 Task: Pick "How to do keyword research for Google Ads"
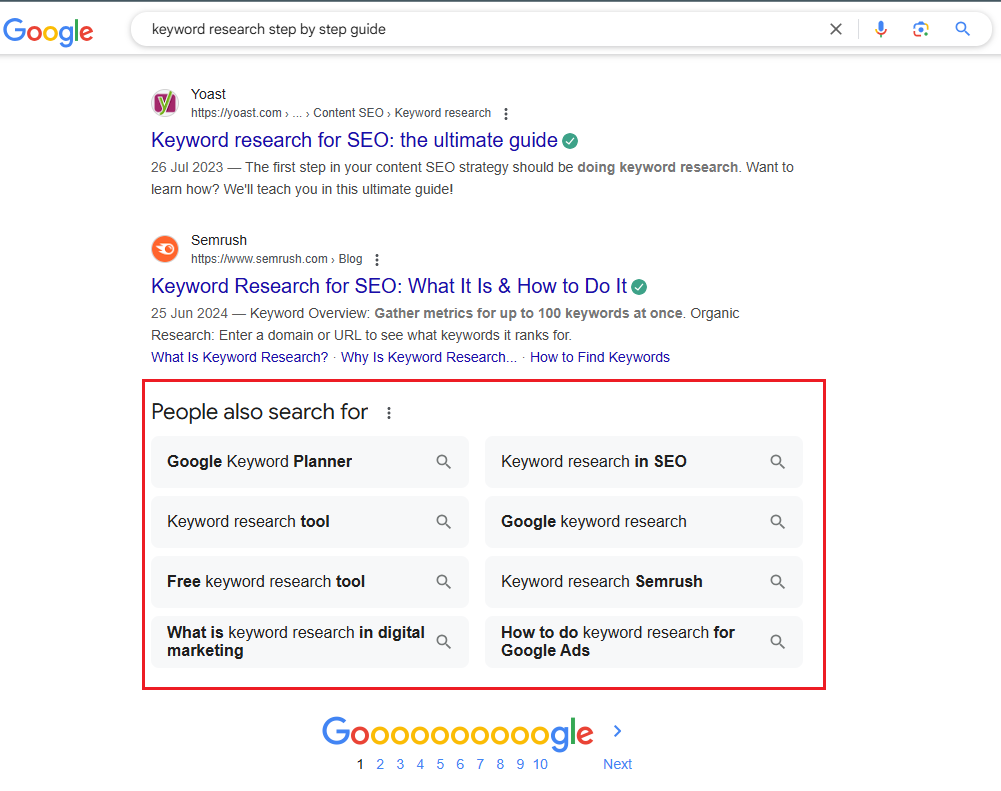pyautogui.click(x=644, y=642)
